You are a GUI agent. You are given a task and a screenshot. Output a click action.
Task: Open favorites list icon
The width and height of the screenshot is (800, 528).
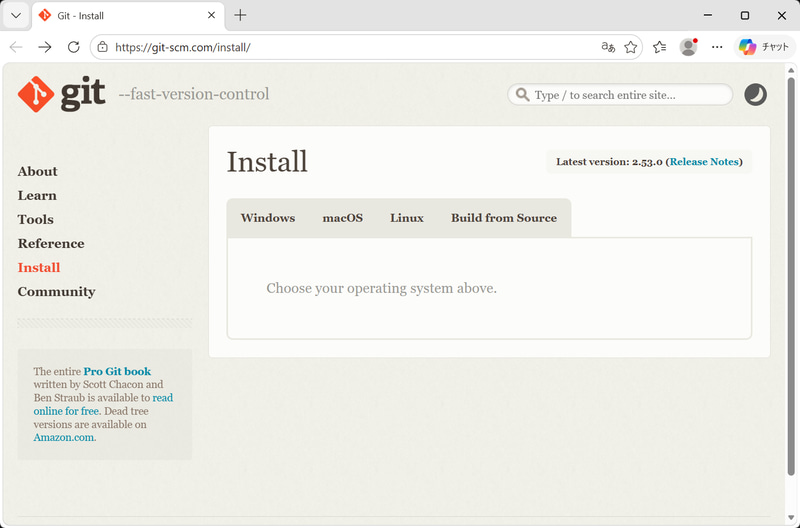pos(659,47)
